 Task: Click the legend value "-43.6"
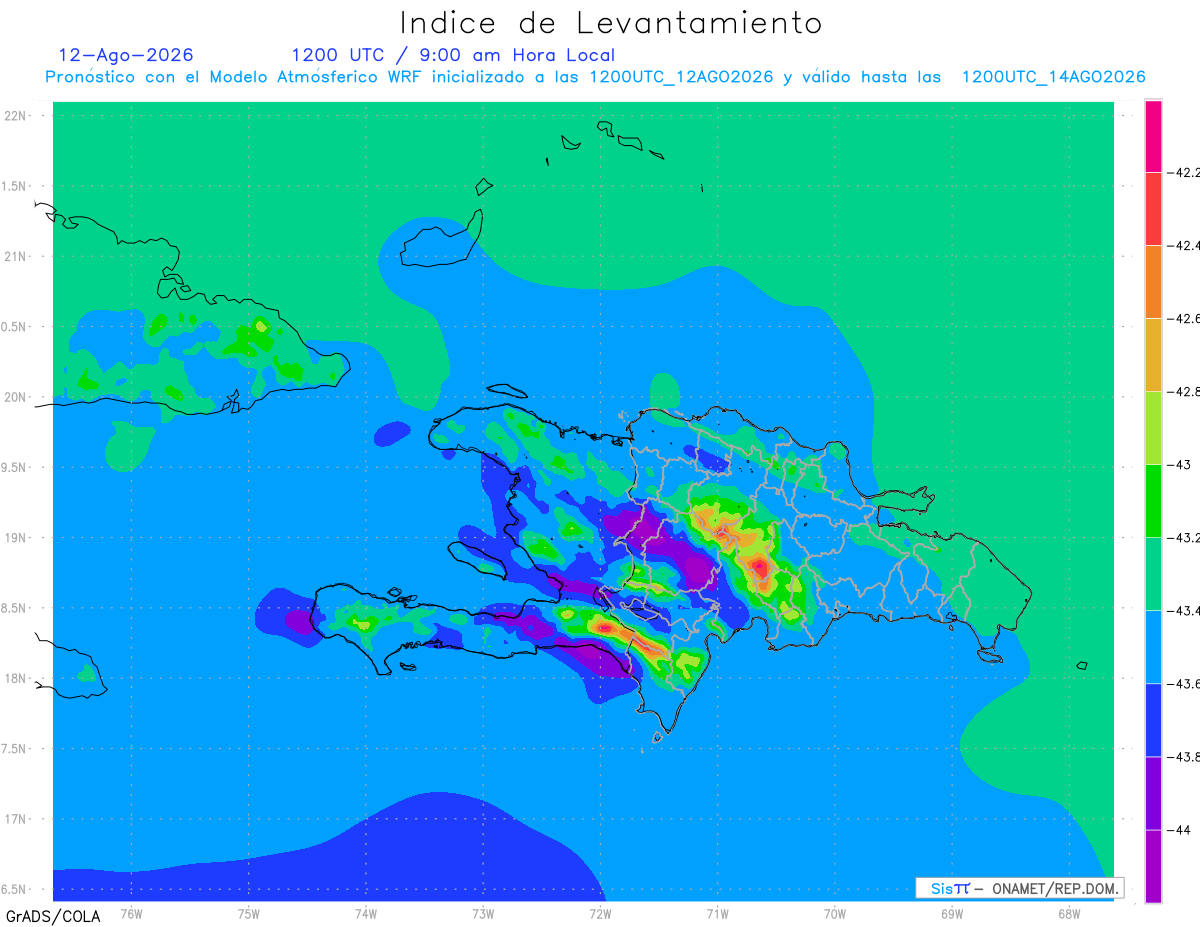pyautogui.click(x=1185, y=684)
